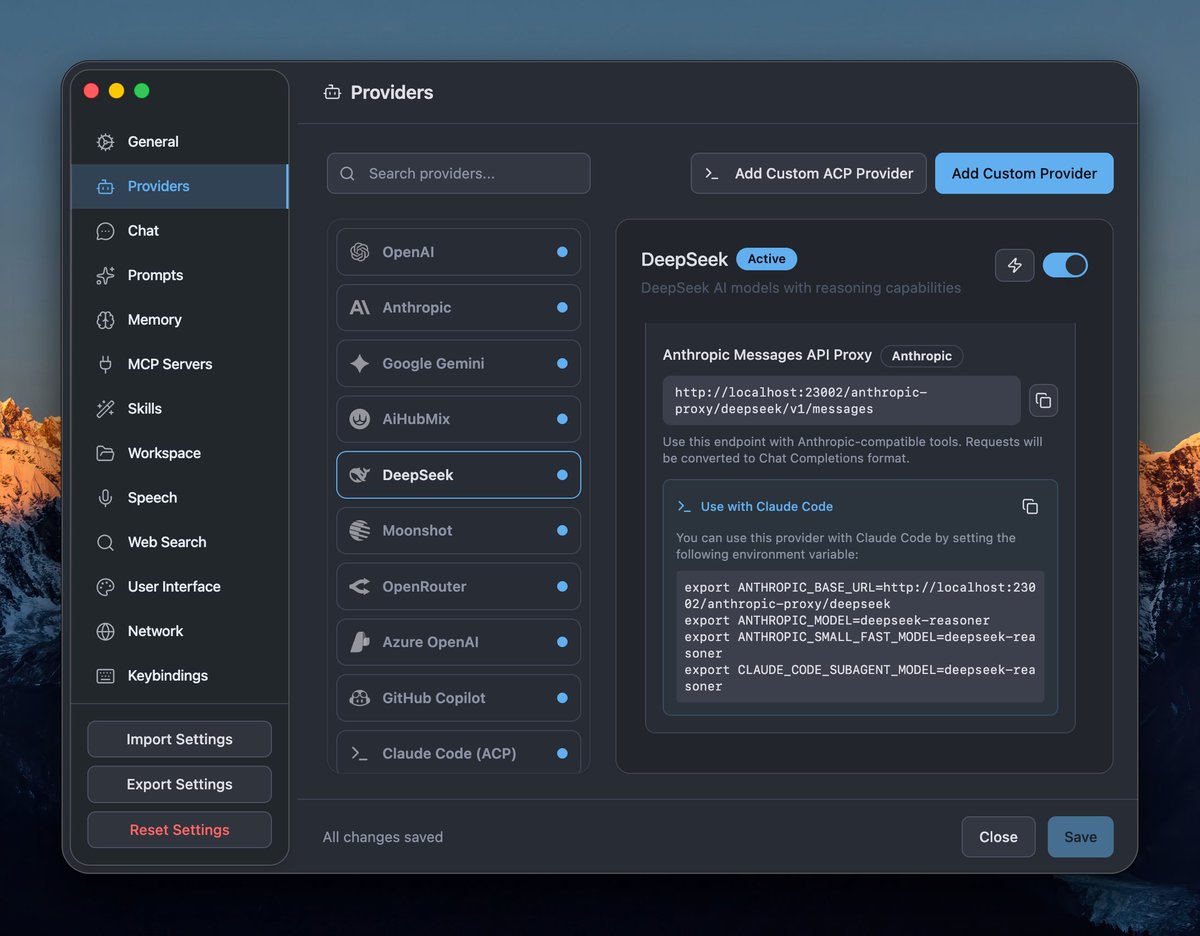
Task: Click the Use with Claude Code heading
Action: [x=767, y=507]
